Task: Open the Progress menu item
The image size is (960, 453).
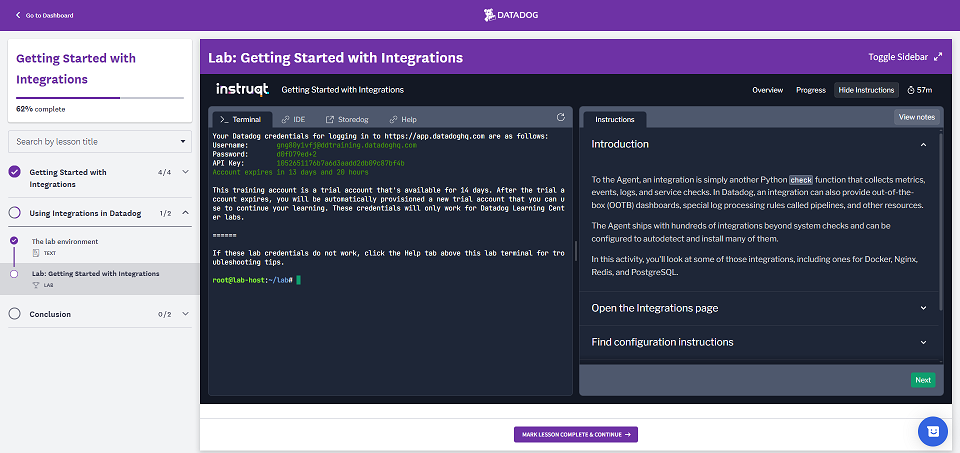Action: pos(811,90)
